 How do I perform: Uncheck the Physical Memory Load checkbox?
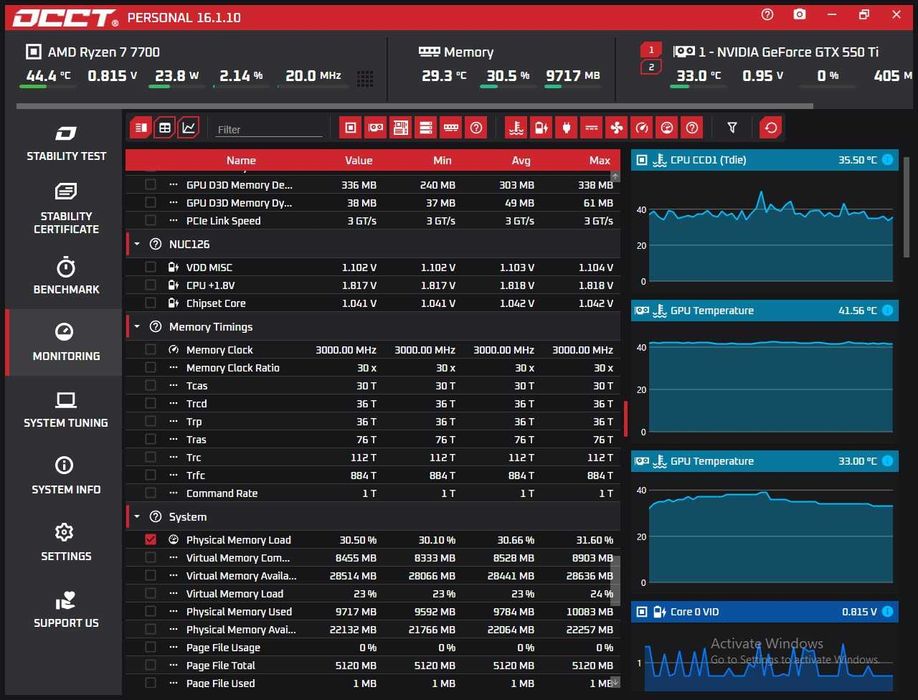point(150,540)
